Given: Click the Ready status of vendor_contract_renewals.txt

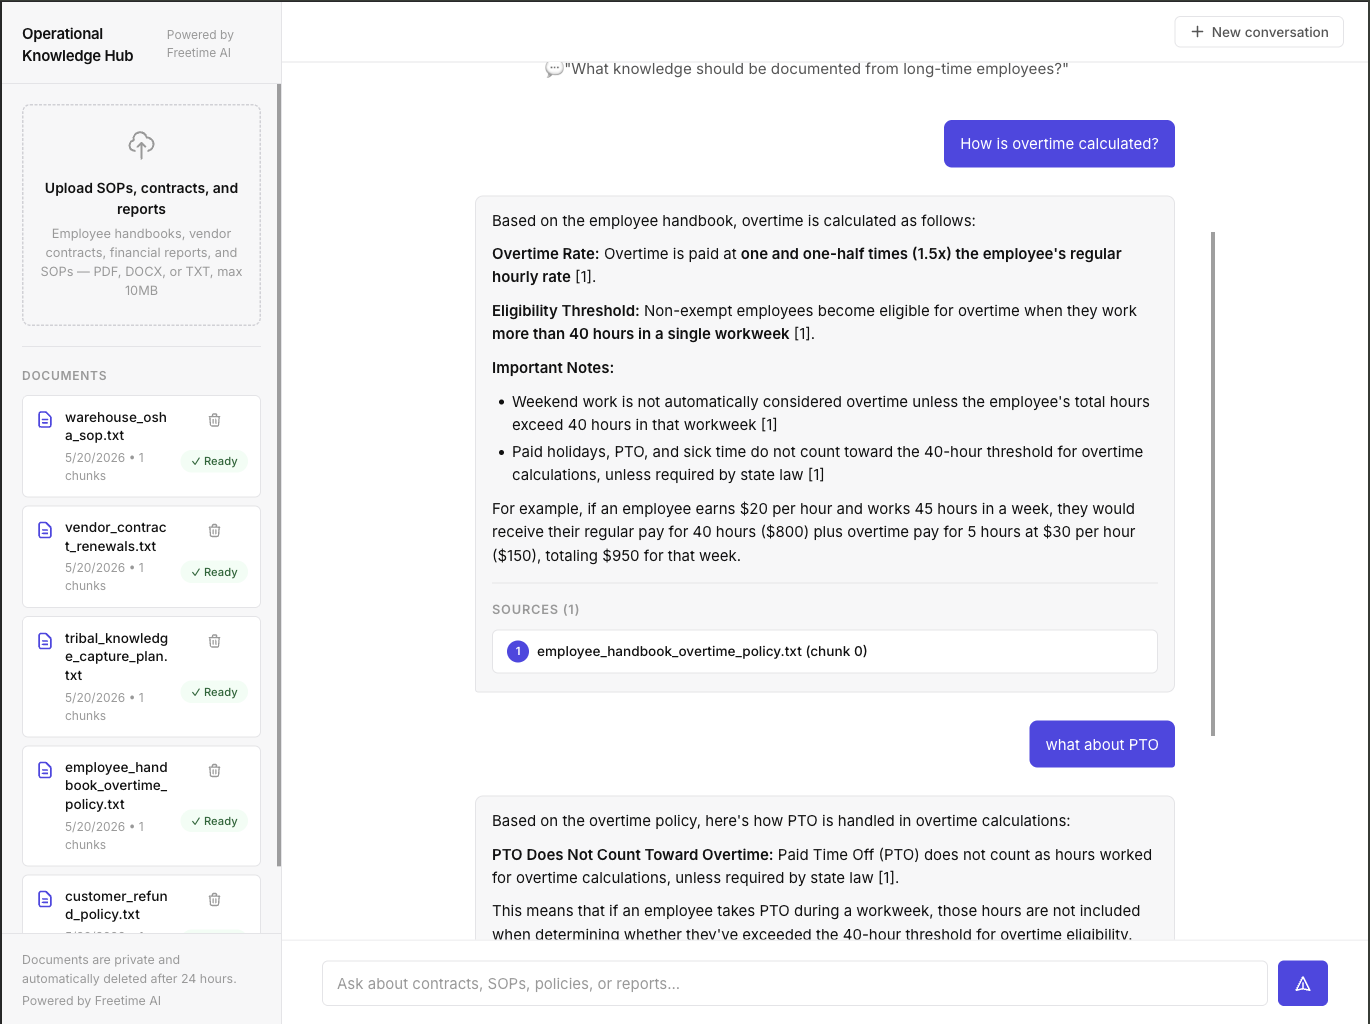Looking at the screenshot, I should tap(214, 572).
